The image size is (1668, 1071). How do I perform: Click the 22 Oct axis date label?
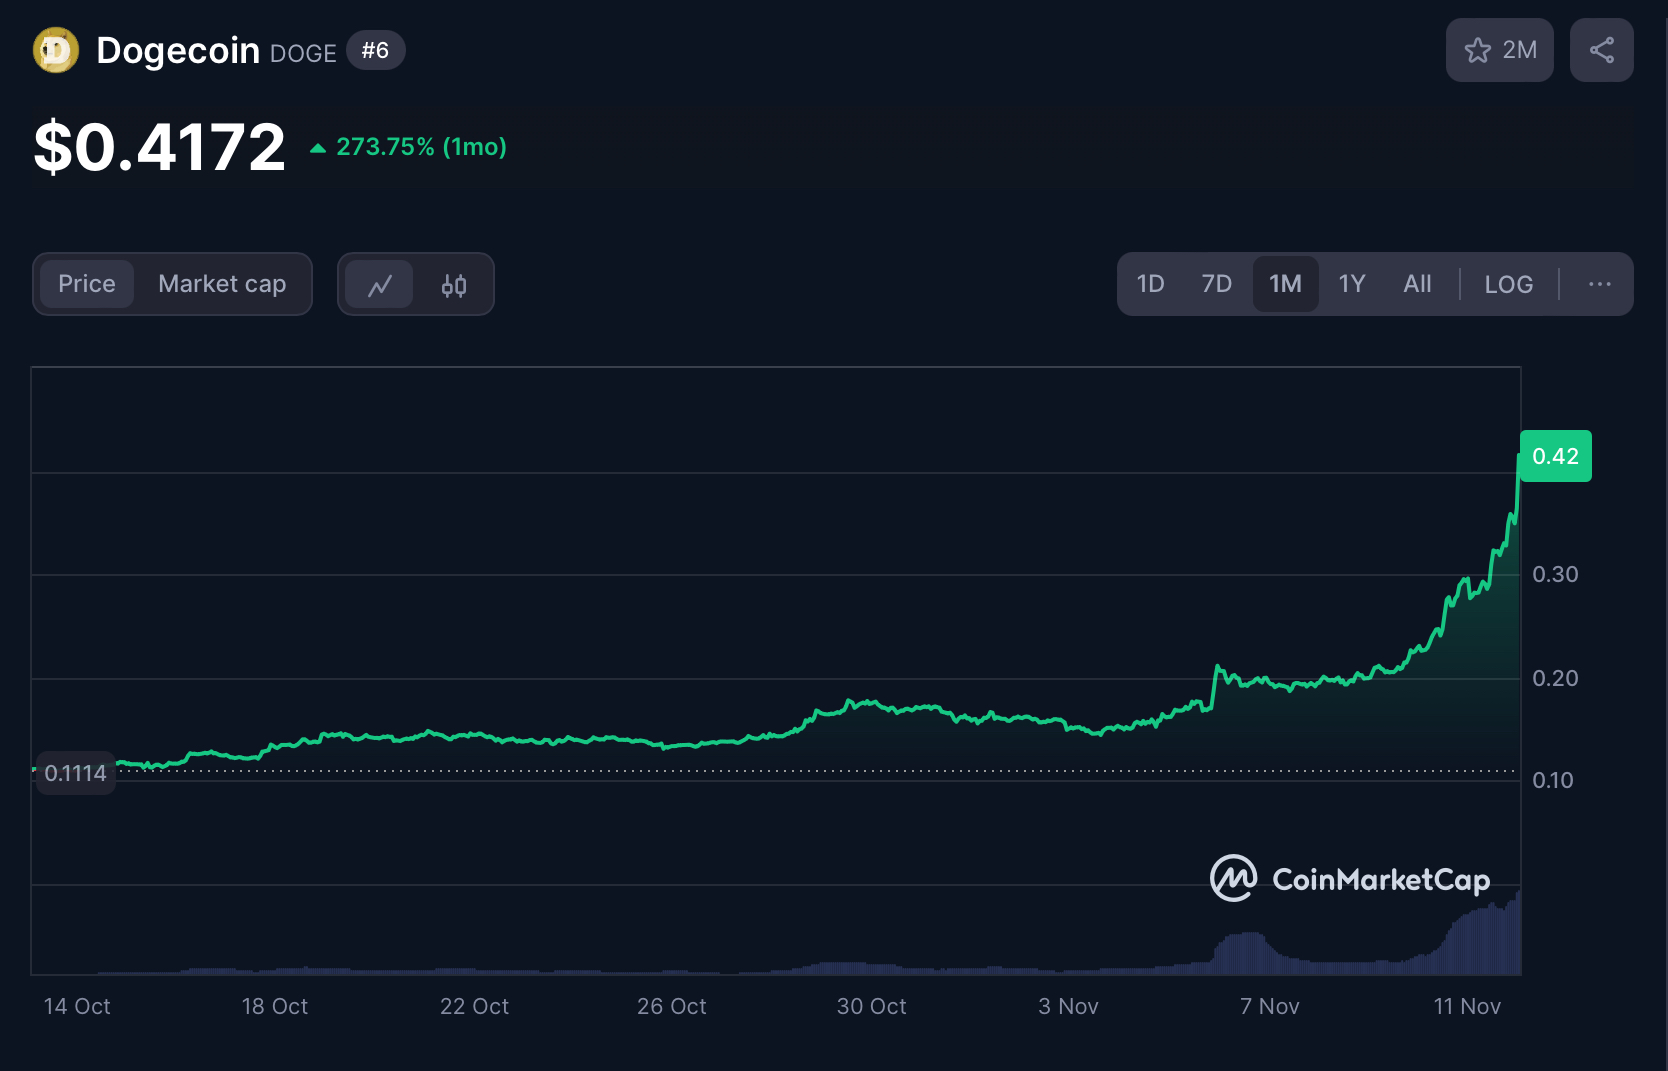pos(474,1006)
